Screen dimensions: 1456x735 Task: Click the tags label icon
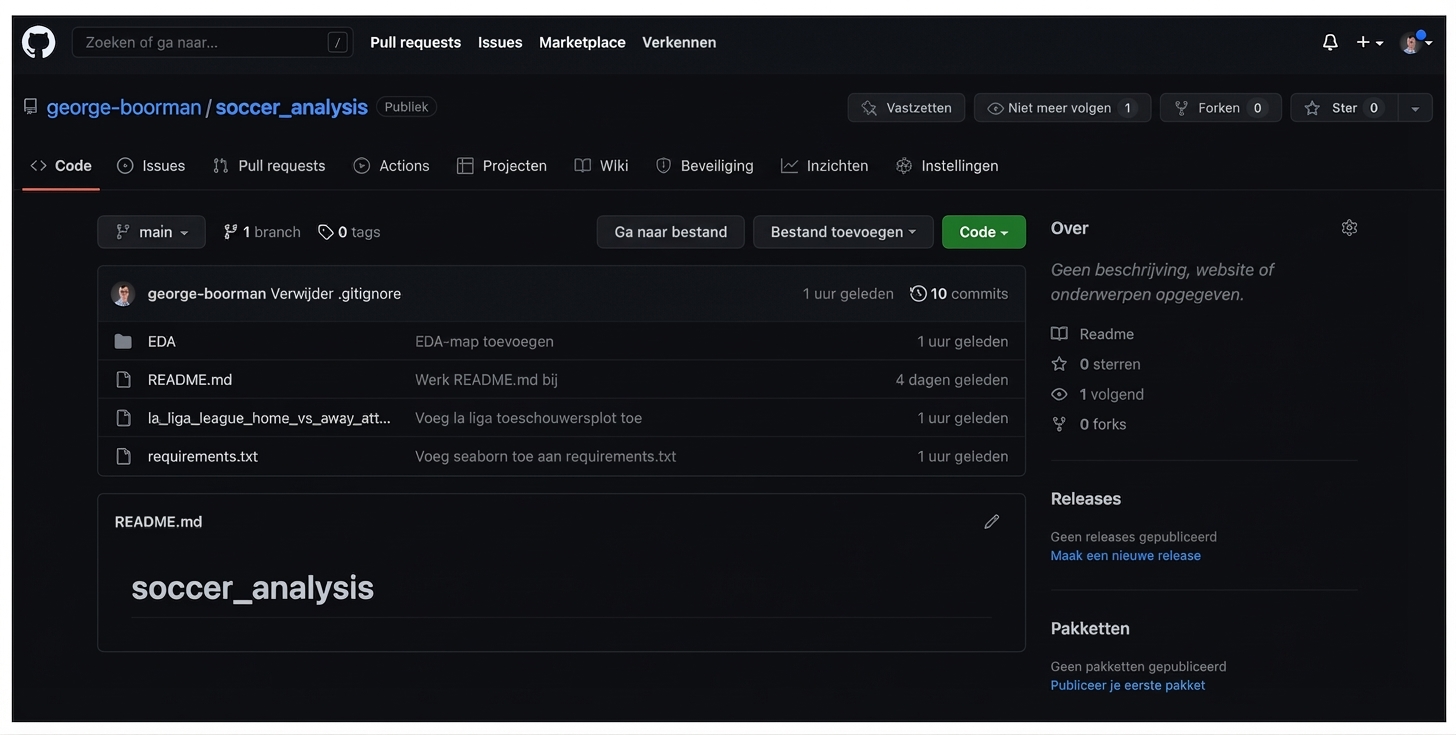[x=326, y=232]
